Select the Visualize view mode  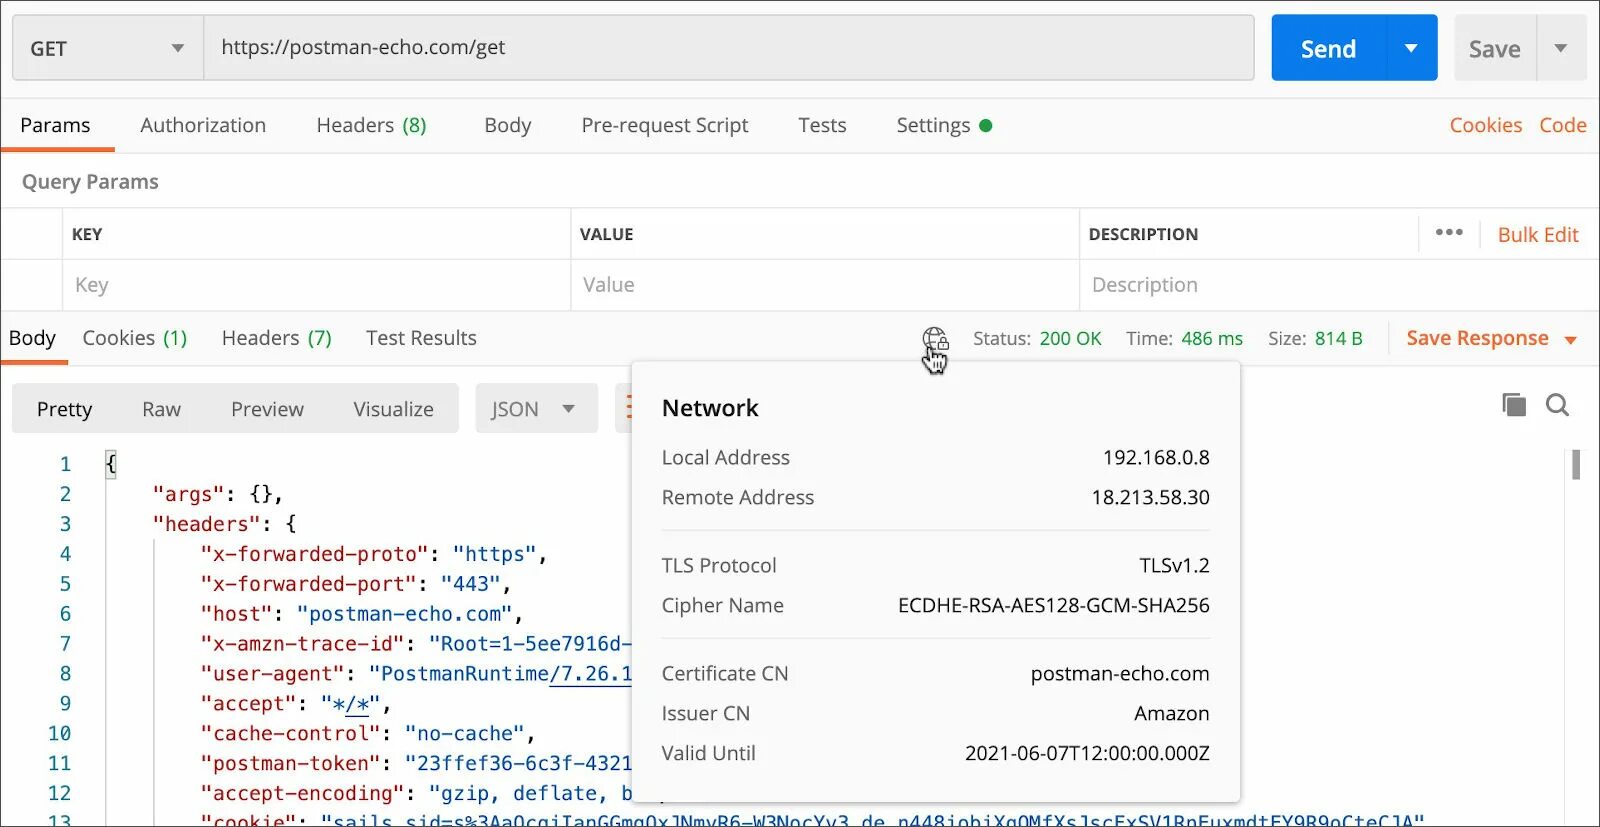[393, 409]
